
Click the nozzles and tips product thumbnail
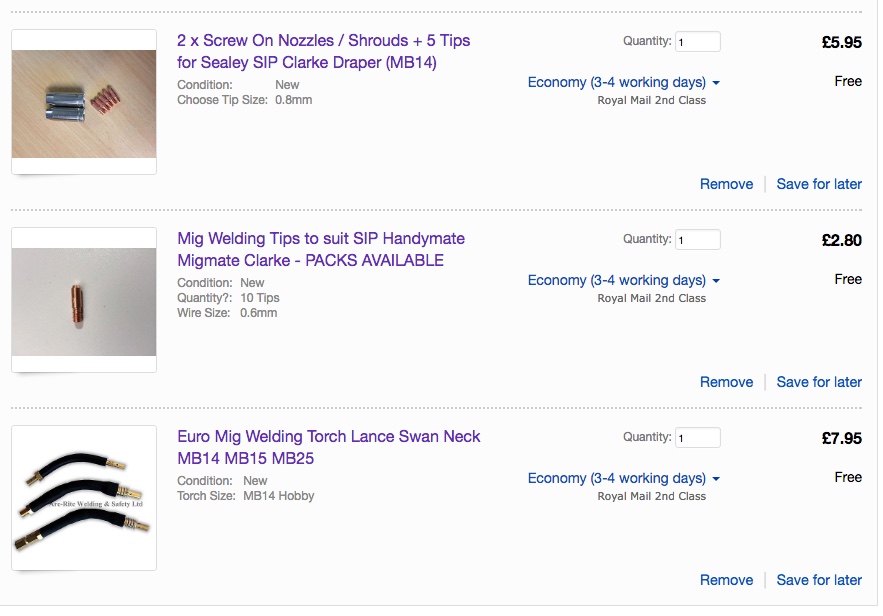click(x=84, y=102)
